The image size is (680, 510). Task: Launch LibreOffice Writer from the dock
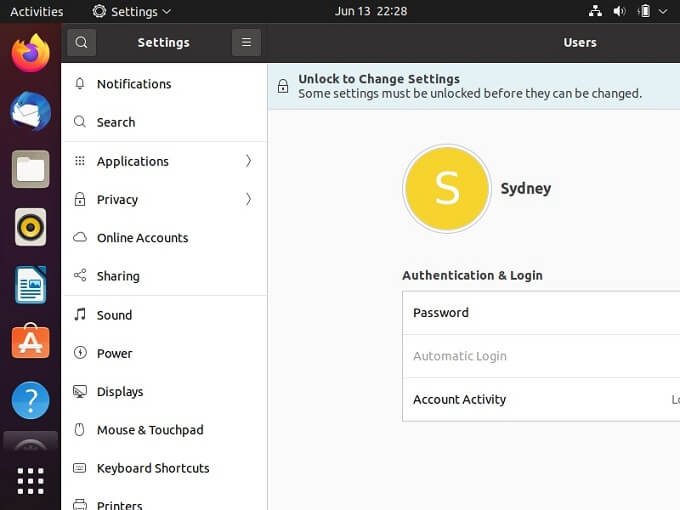coord(30,285)
